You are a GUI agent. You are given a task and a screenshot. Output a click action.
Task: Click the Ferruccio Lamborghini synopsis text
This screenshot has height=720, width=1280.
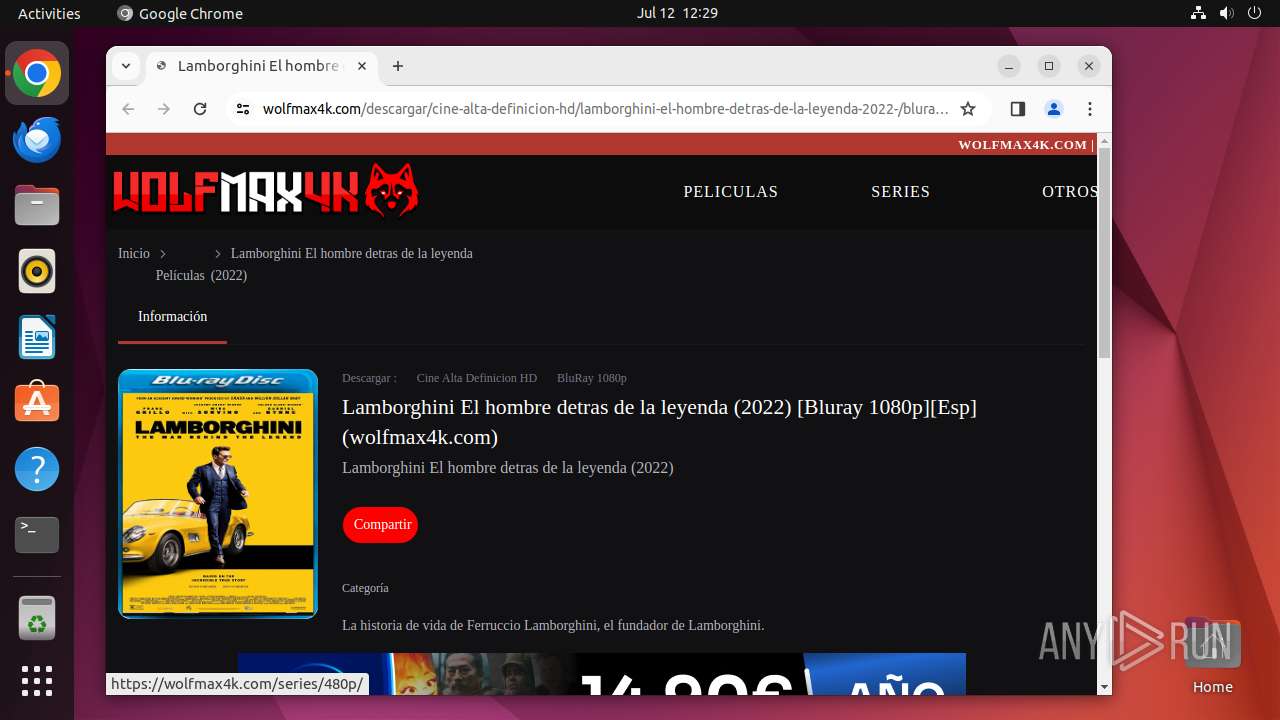(x=553, y=625)
